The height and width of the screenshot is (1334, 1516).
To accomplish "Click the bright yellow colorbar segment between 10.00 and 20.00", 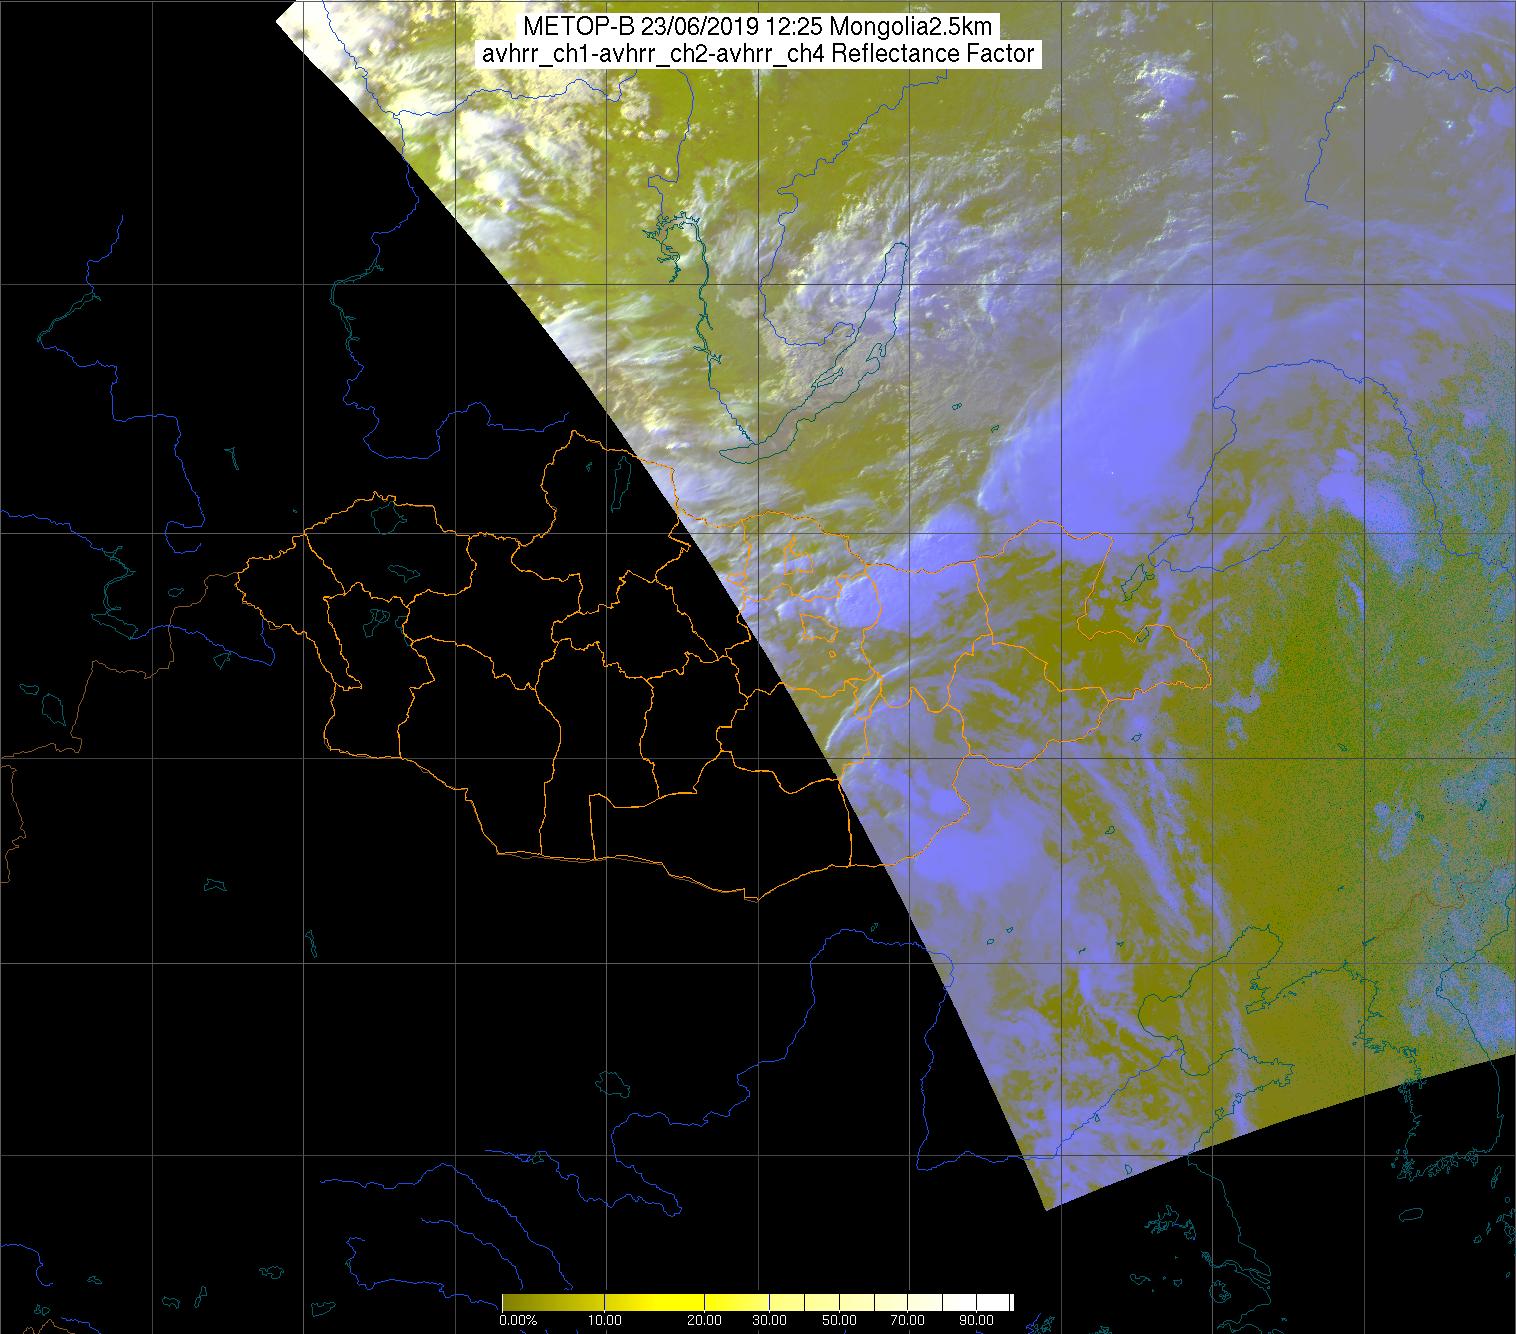I will pyautogui.click(x=655, y=1302).
